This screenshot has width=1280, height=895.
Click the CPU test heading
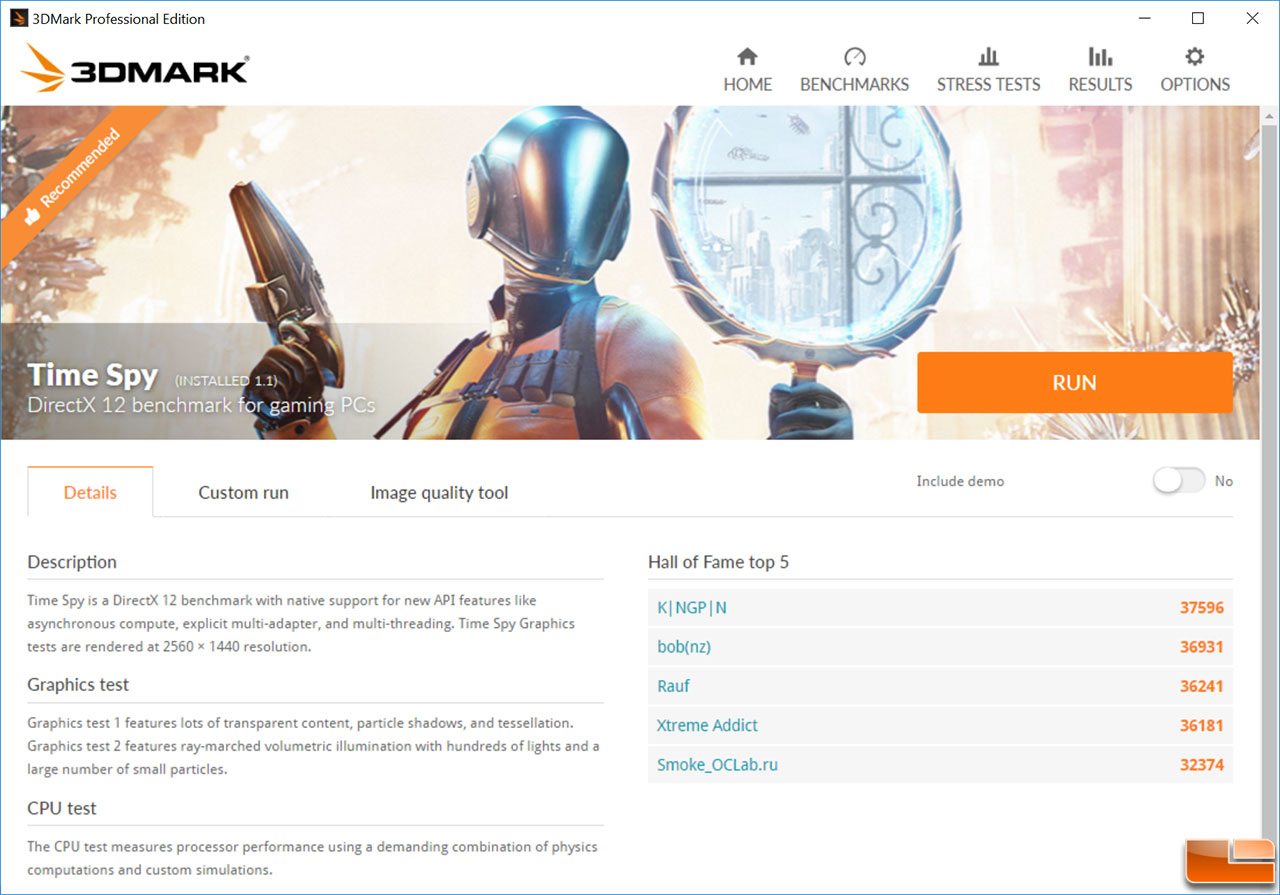tap(62, 808)
